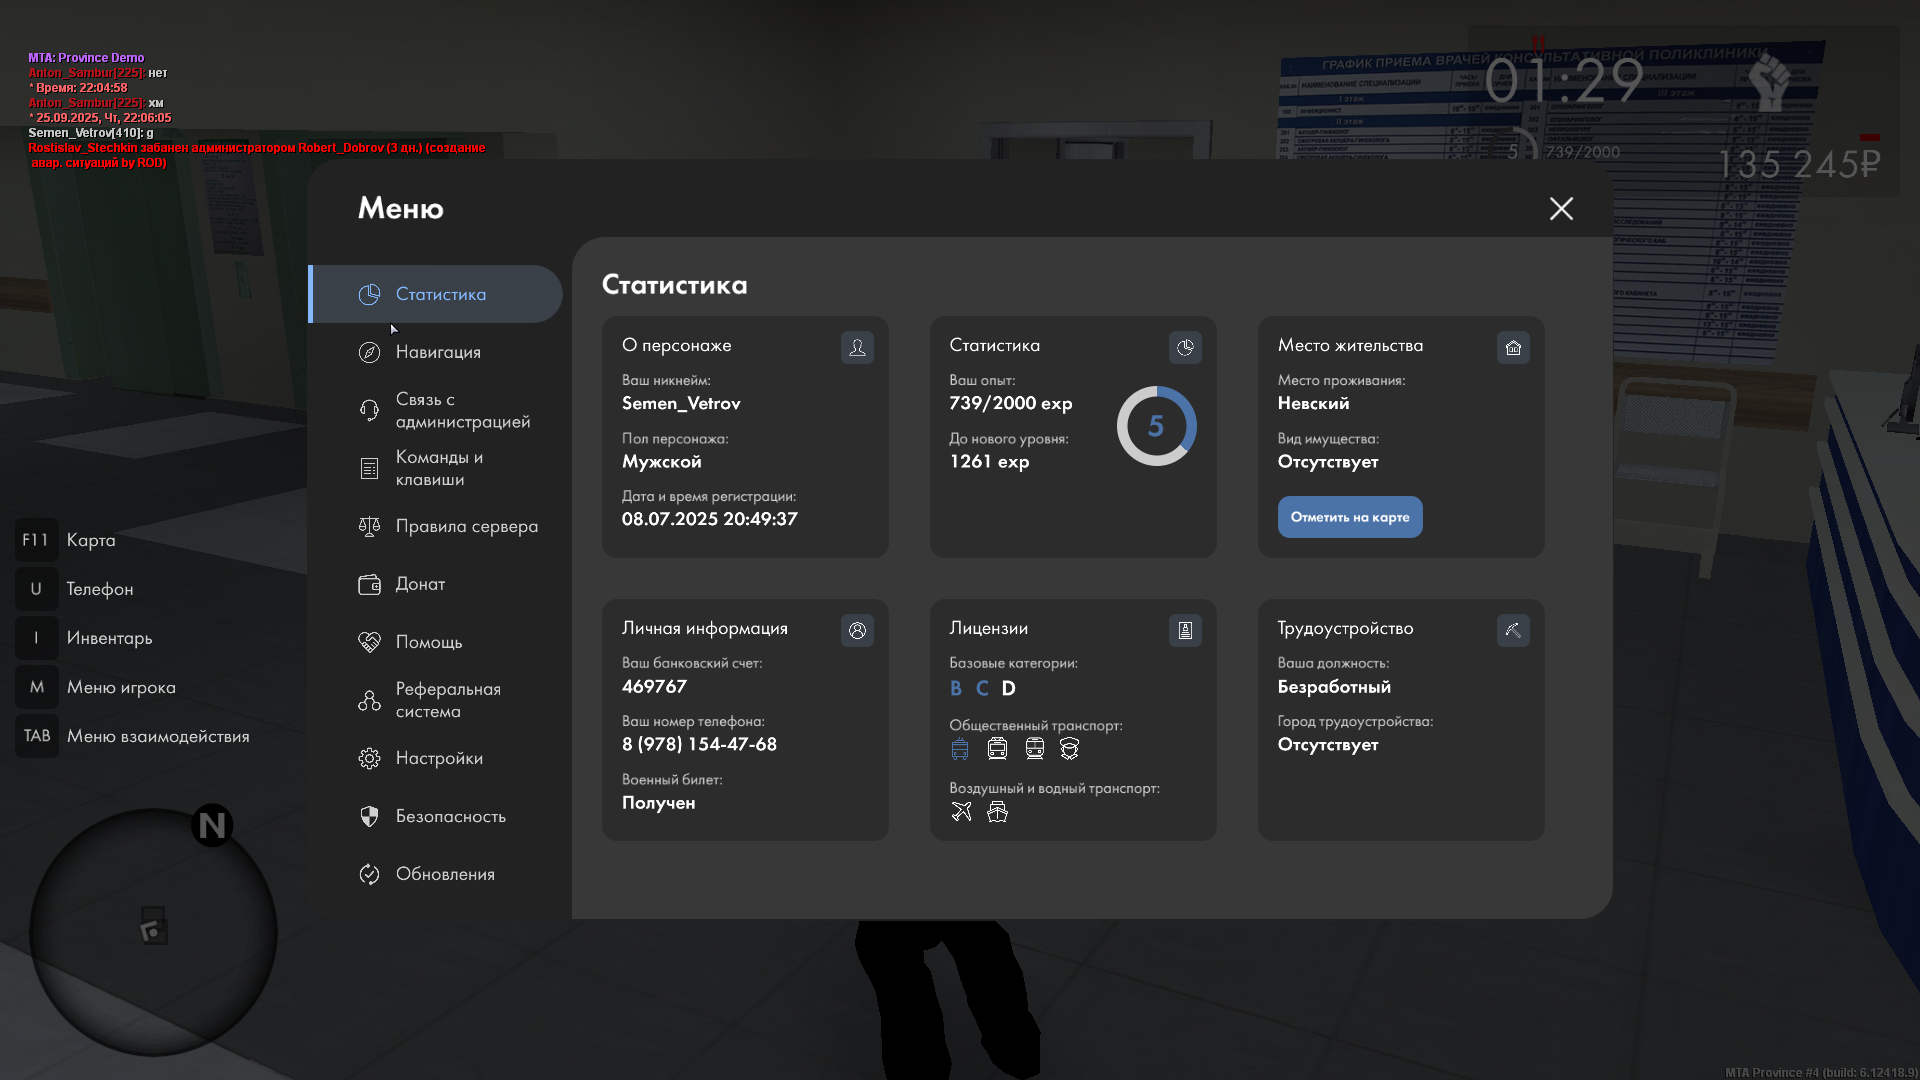Click the profile icon on О персонаже card
Image resolution: width=1920 pixels, height=1080 pixels.
[857, 347]
